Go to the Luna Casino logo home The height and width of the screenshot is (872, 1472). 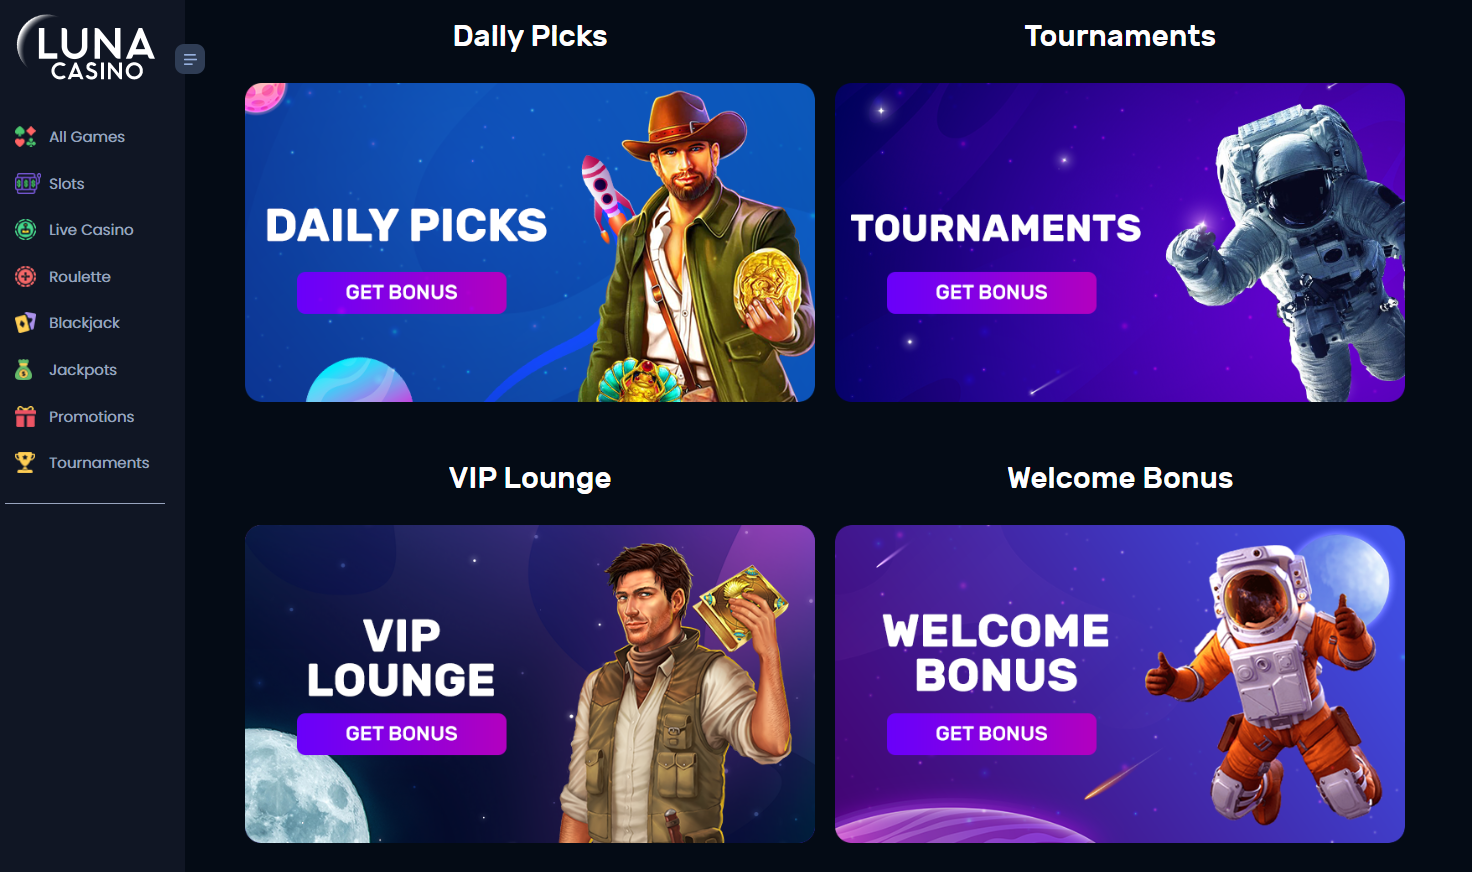tap(86, 48)
